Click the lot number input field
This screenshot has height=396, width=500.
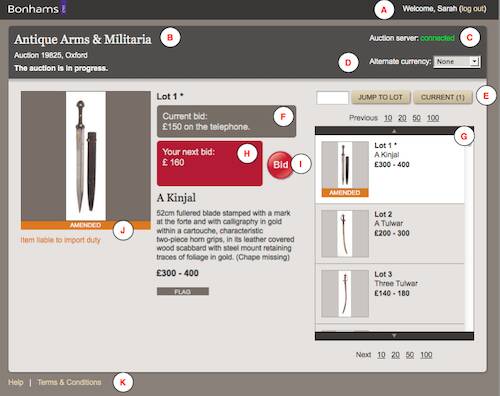(332, 98)
